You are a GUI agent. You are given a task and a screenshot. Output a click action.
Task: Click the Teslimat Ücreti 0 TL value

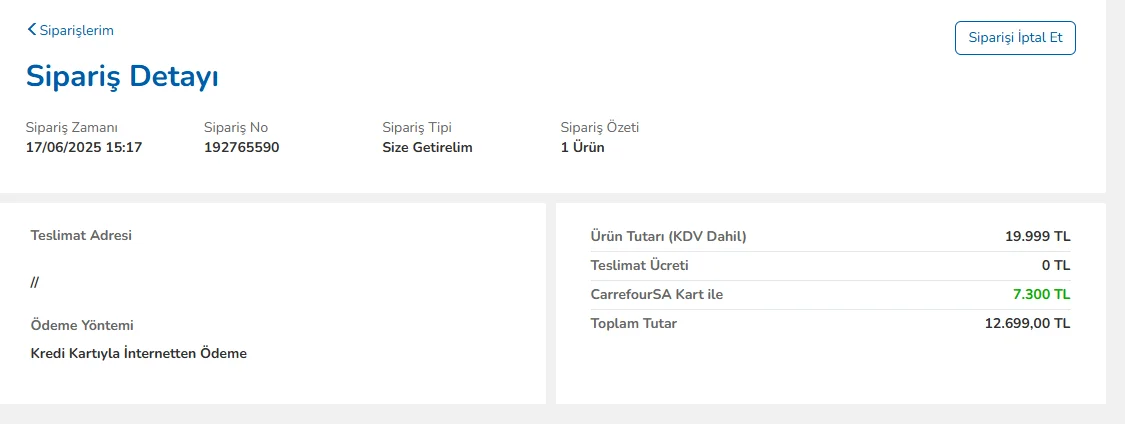(x=1055, y=265)
